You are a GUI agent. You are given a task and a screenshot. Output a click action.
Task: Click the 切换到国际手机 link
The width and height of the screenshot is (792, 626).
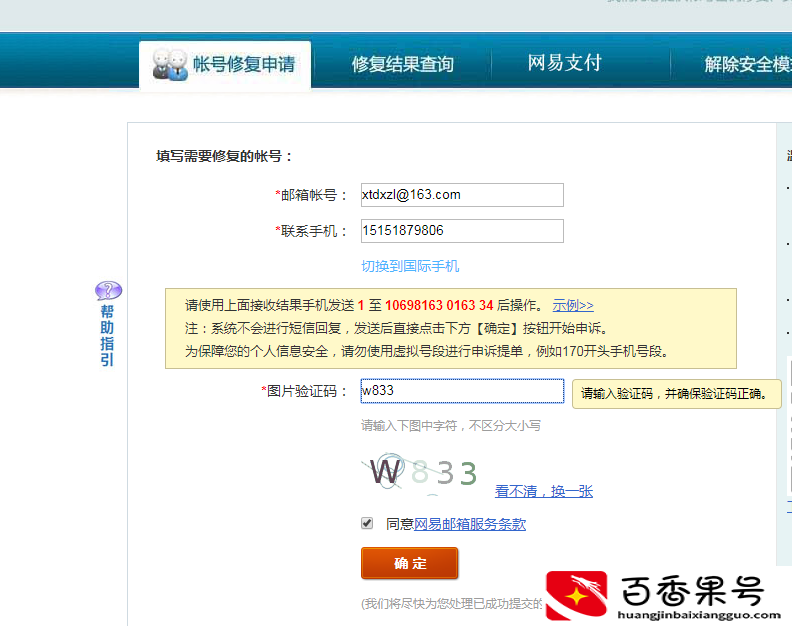click(410, 266)
